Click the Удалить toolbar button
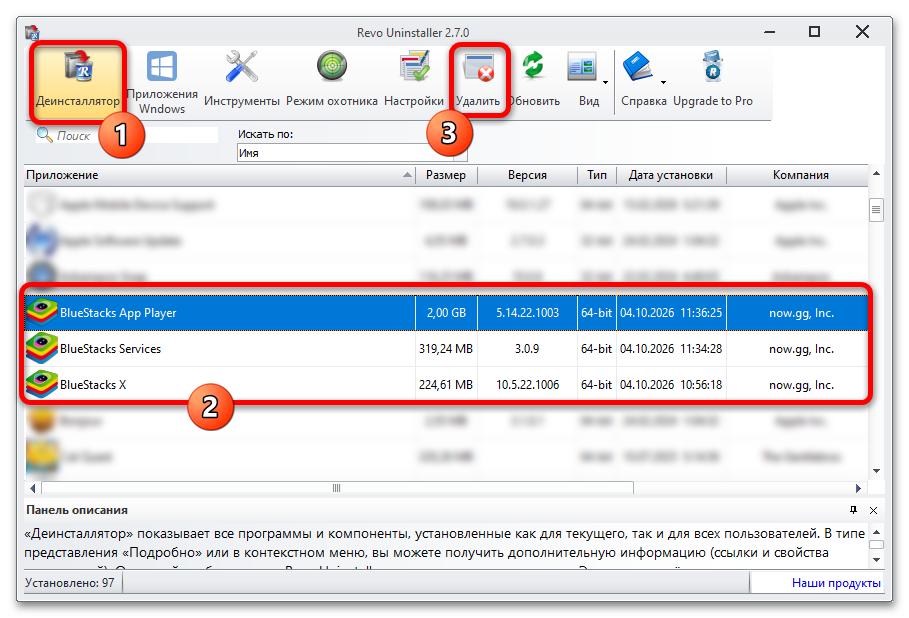This screenshot has width=909, height=618. [478, 81]
